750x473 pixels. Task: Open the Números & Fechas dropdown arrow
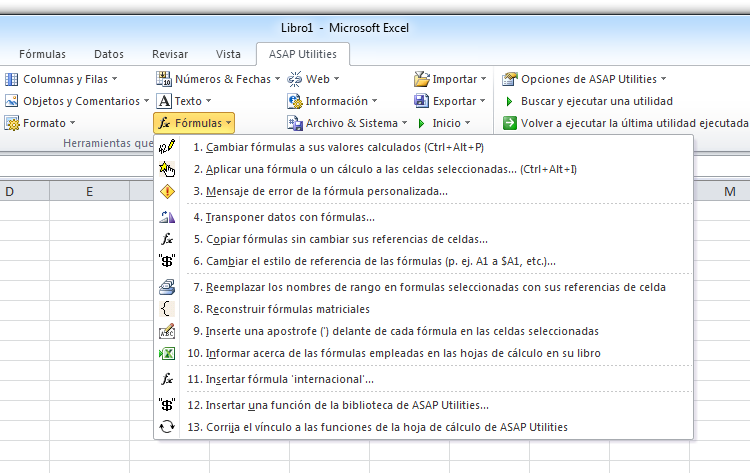(x=277, y=79)
